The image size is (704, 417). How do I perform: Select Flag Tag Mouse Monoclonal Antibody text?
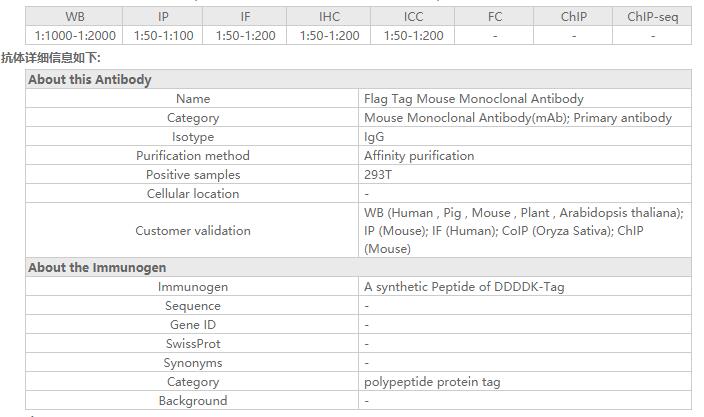pos(474,99)
